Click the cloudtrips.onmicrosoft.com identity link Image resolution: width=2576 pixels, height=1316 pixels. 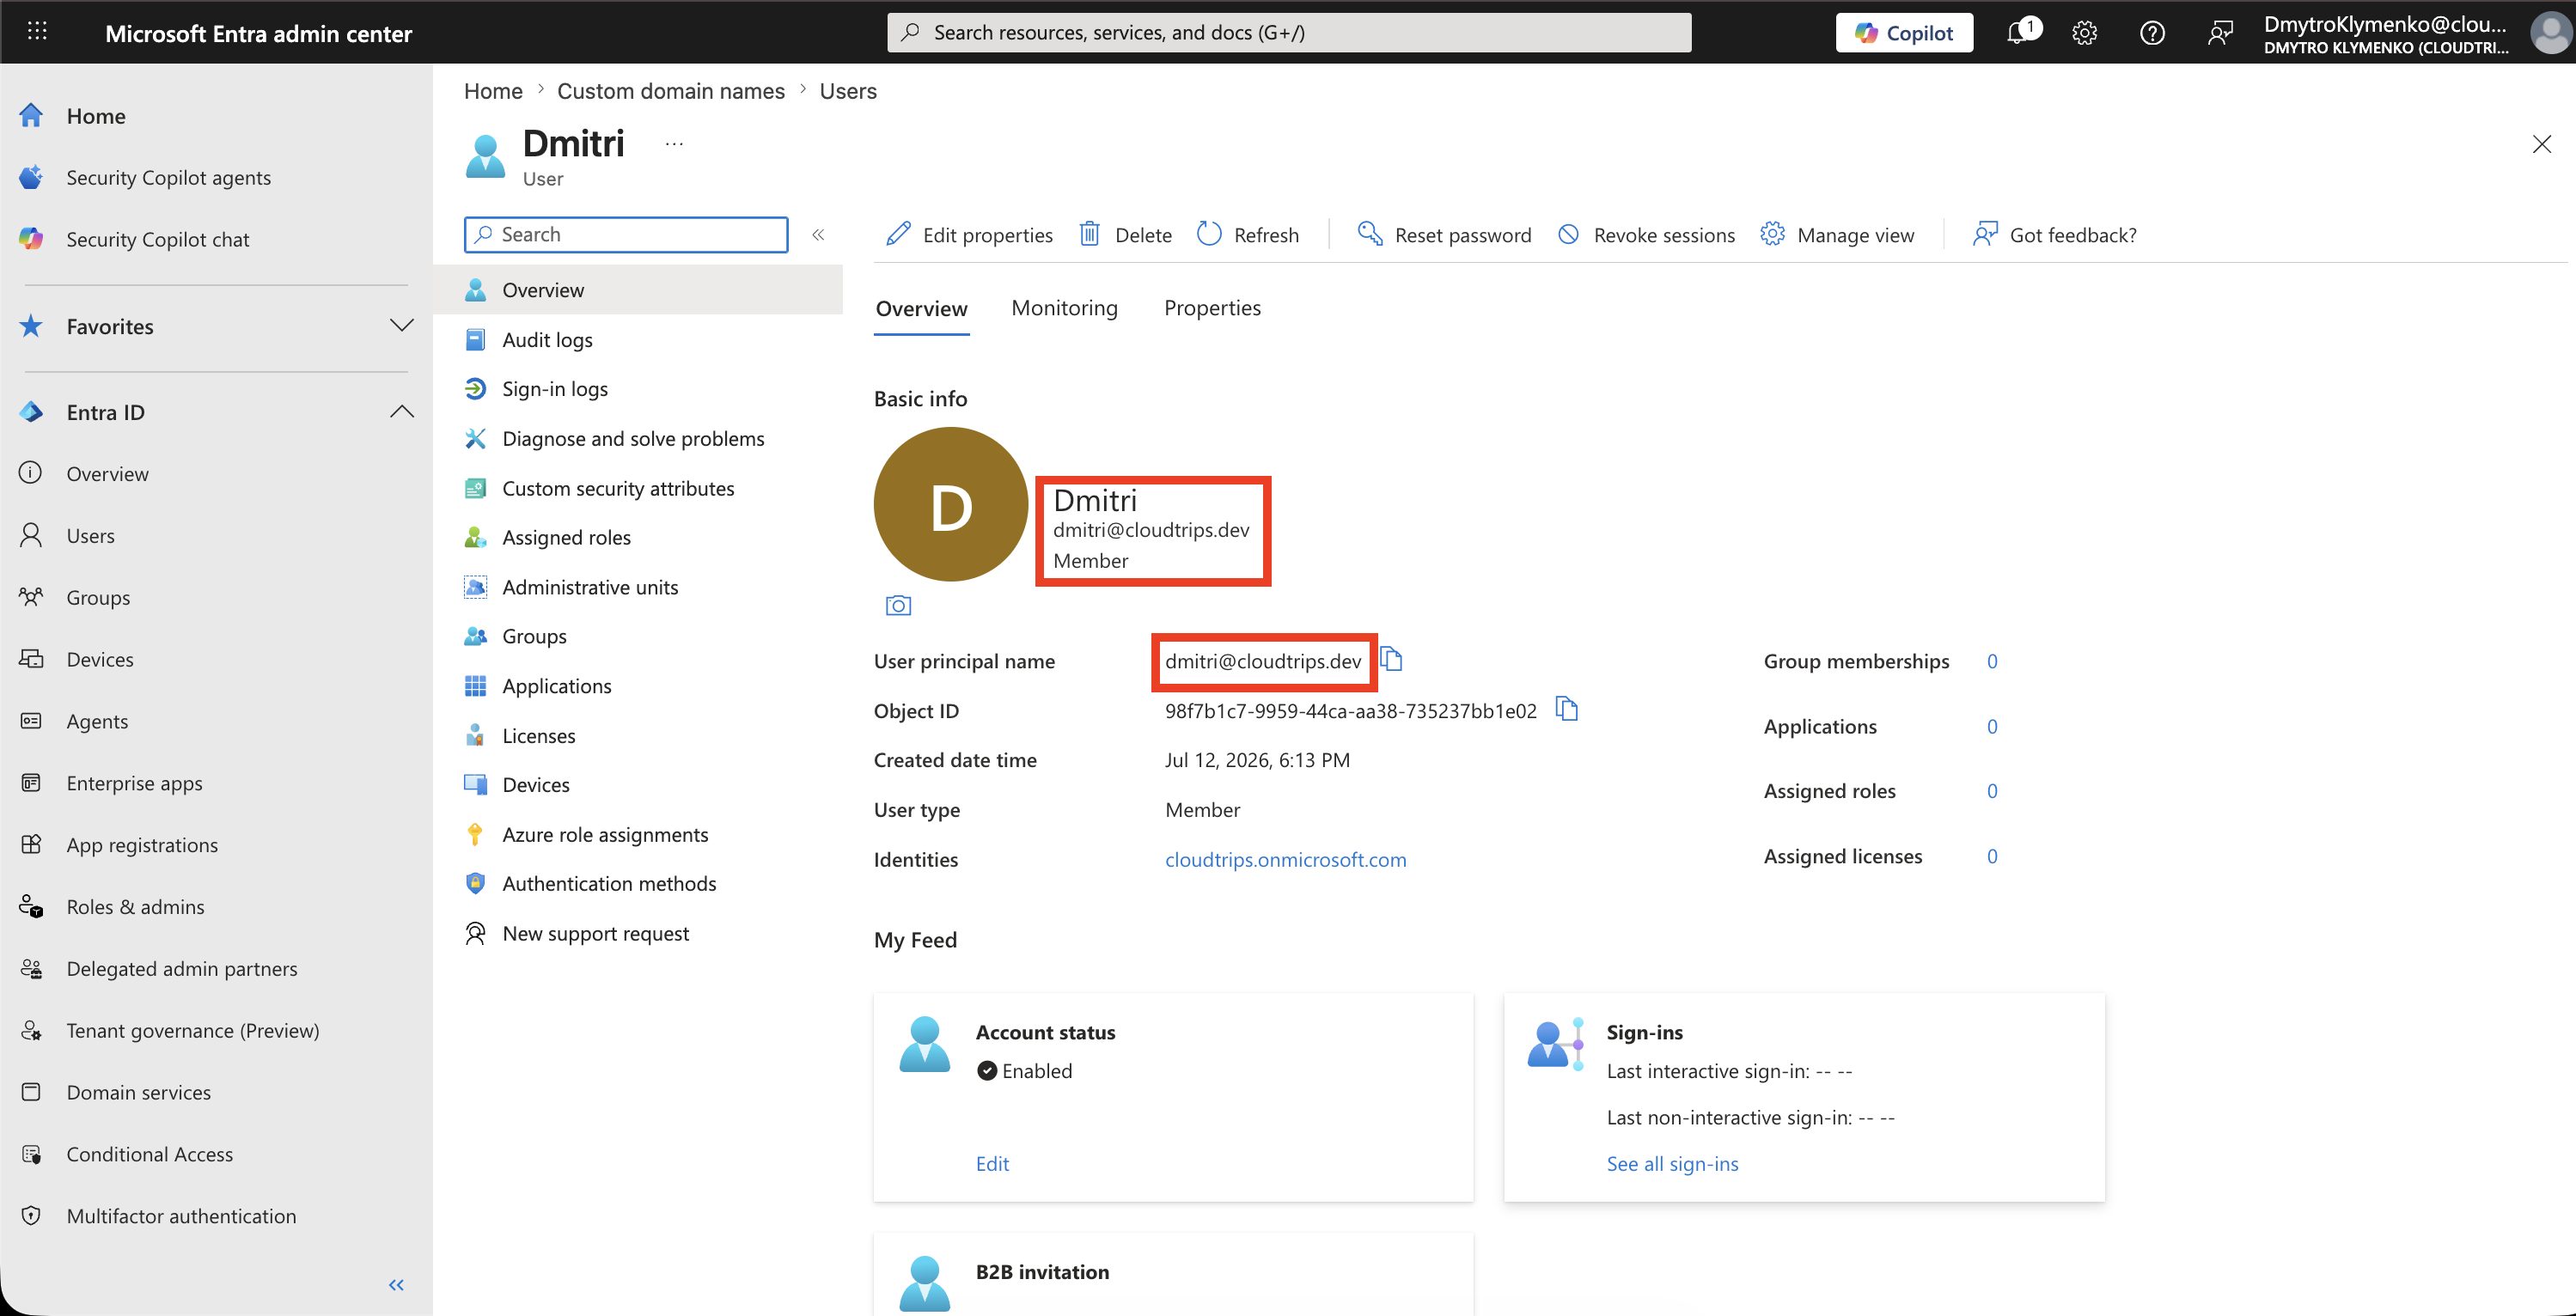click(x=1285, y=860)
